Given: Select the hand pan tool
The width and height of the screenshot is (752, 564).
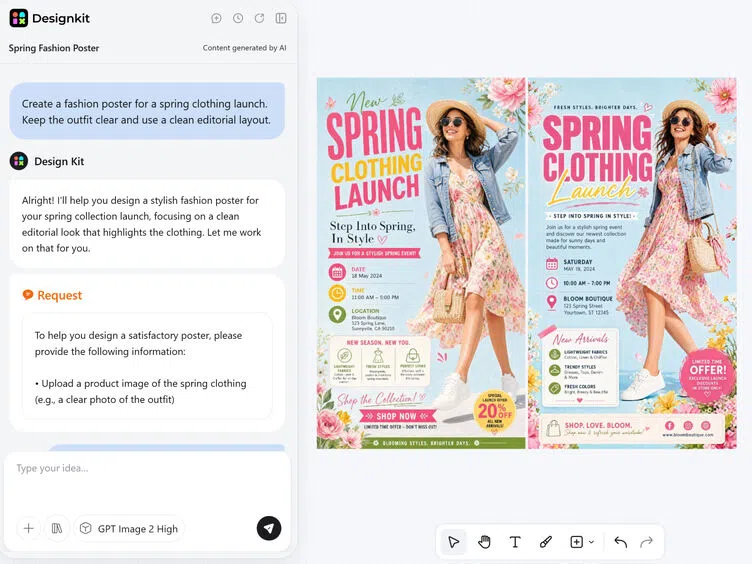Looking at the screenshot, I should click(x=484, y=542).
